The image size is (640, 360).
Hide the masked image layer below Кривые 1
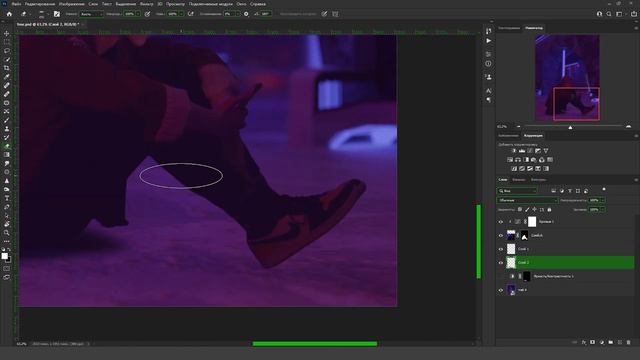point(501,236)
